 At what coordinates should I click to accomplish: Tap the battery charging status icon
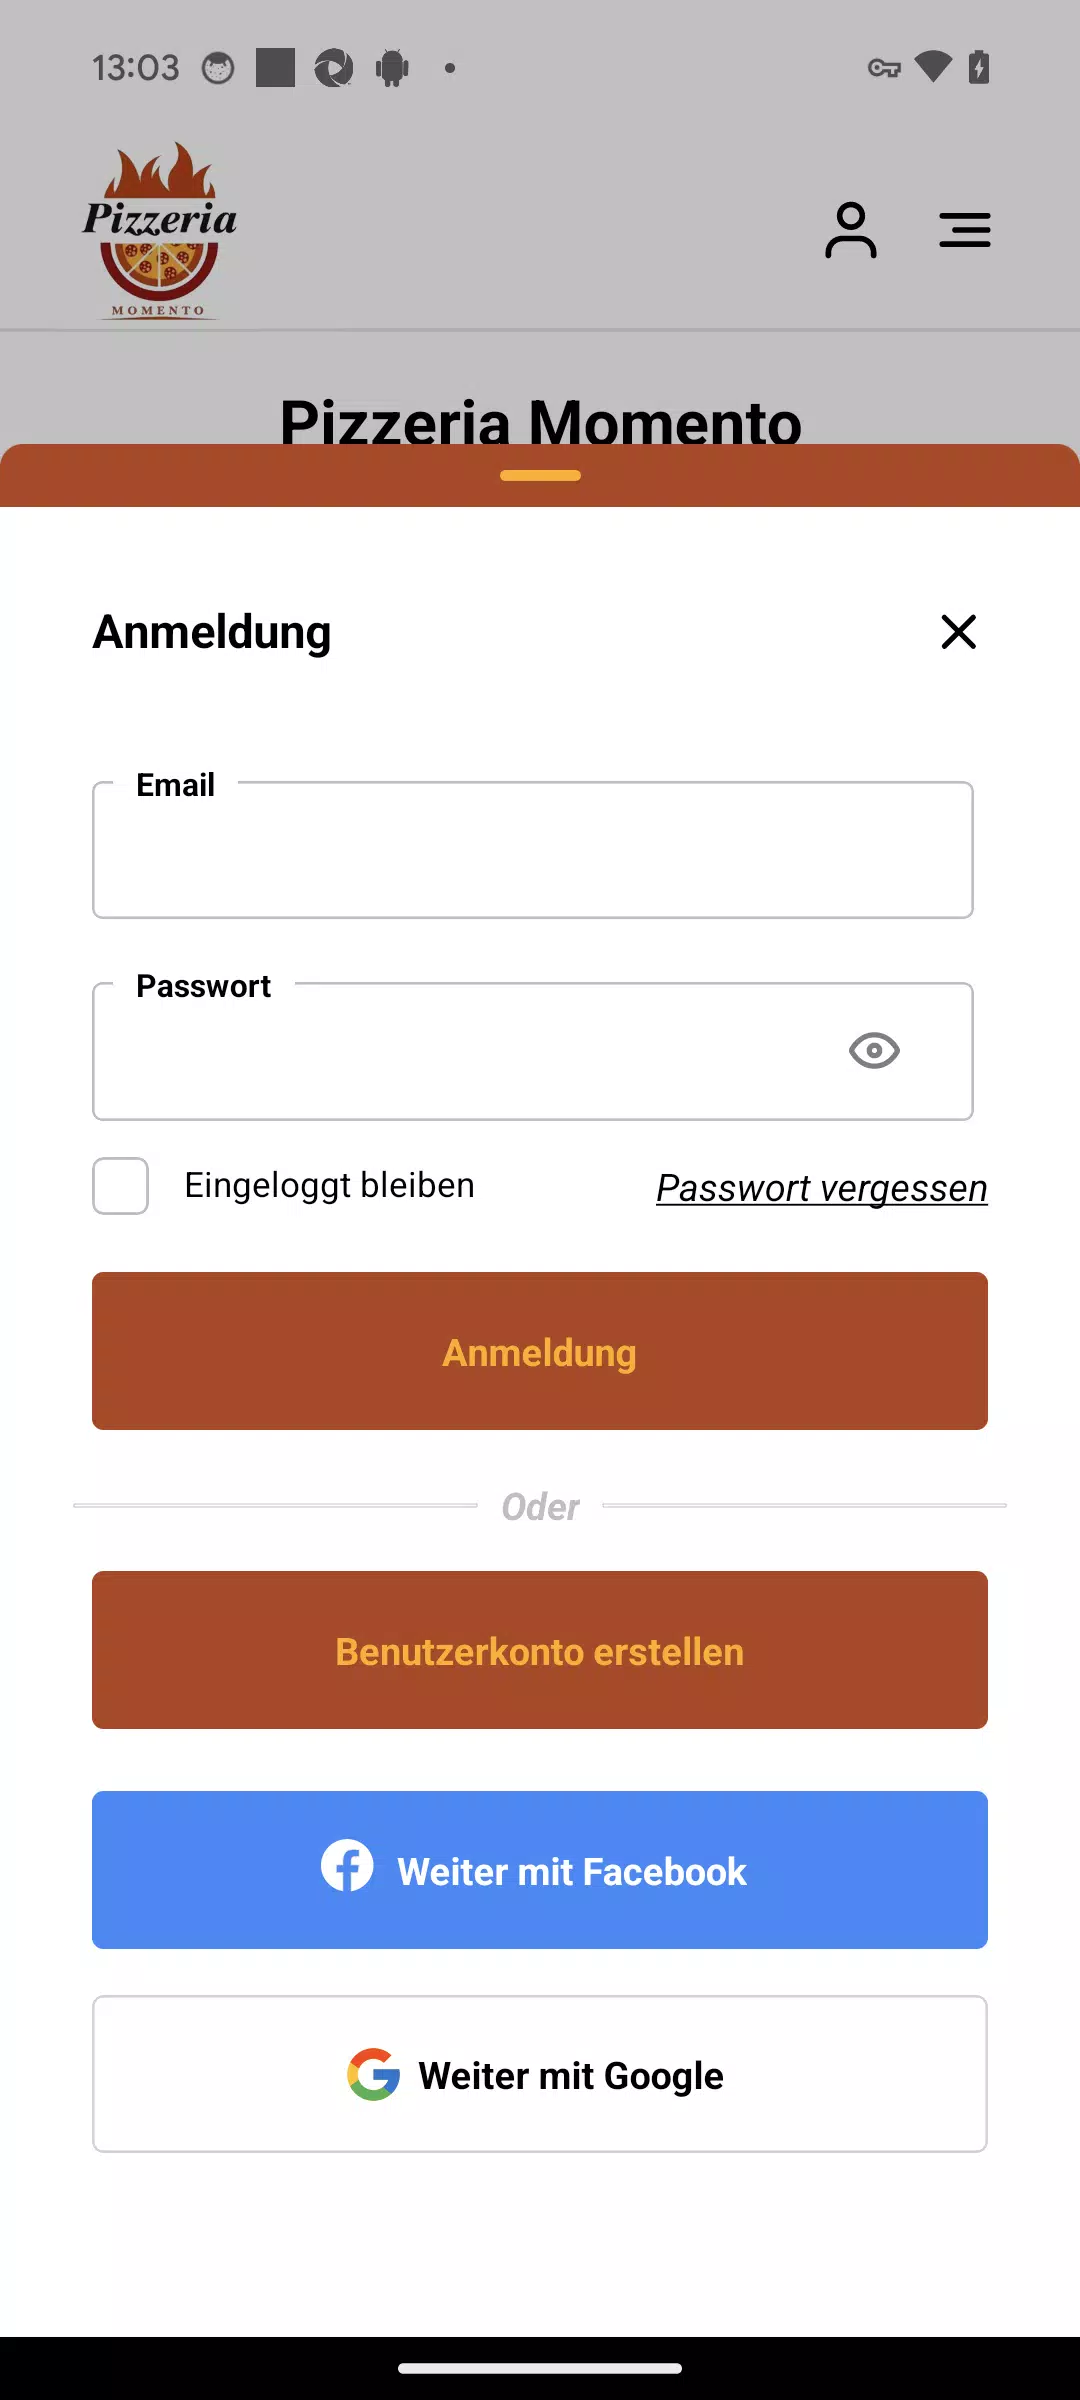979,67
